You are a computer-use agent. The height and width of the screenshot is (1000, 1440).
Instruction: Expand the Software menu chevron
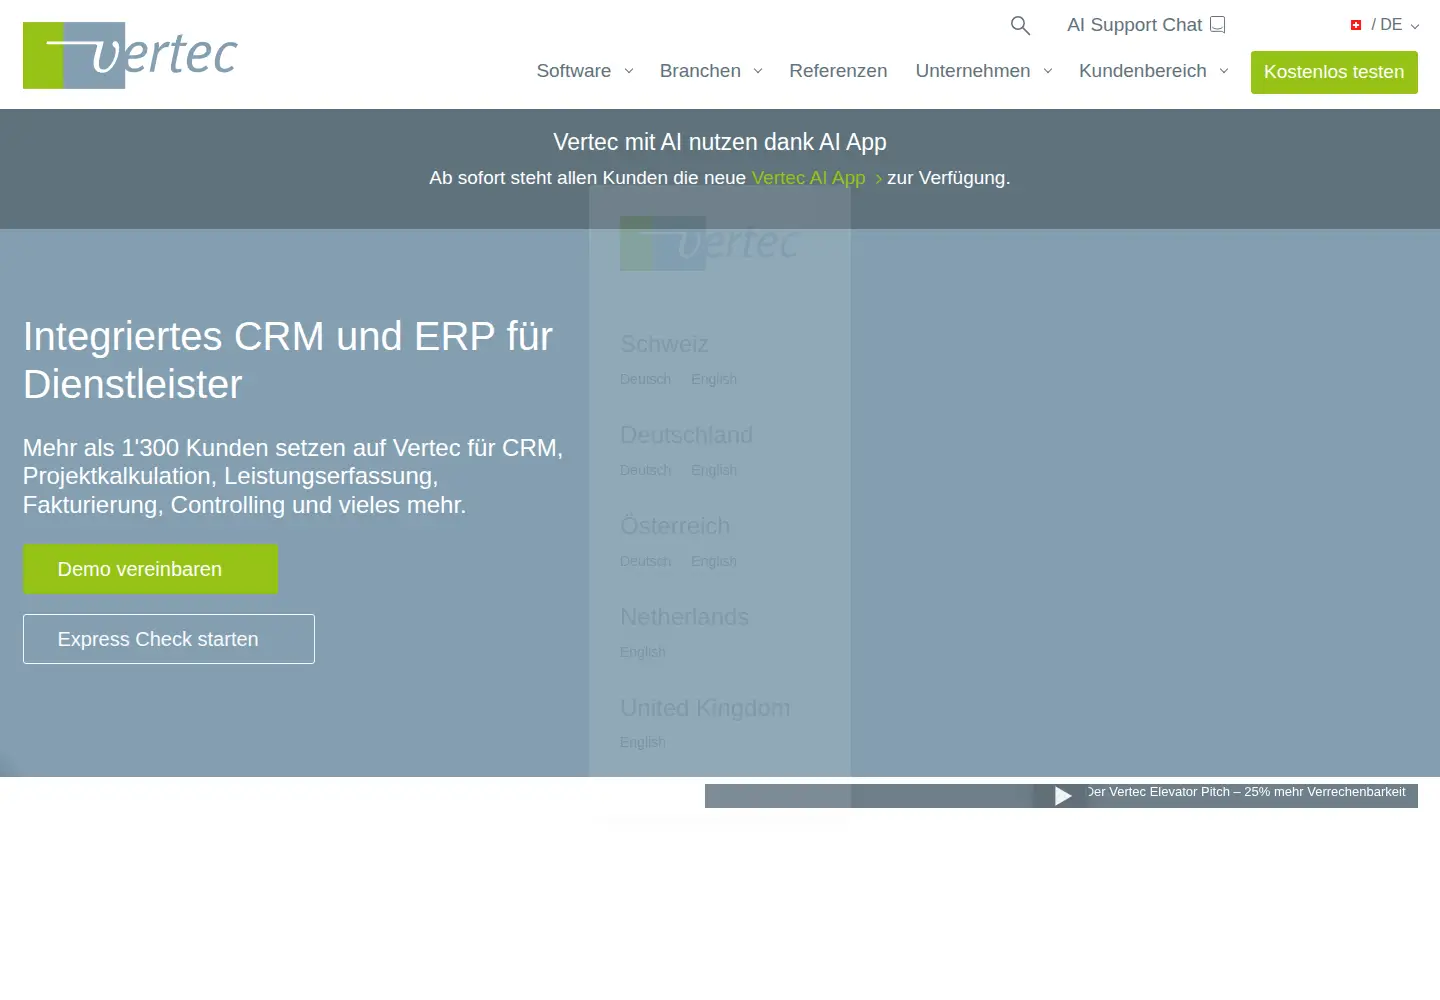pyautogui.click(x=629, y=71)
